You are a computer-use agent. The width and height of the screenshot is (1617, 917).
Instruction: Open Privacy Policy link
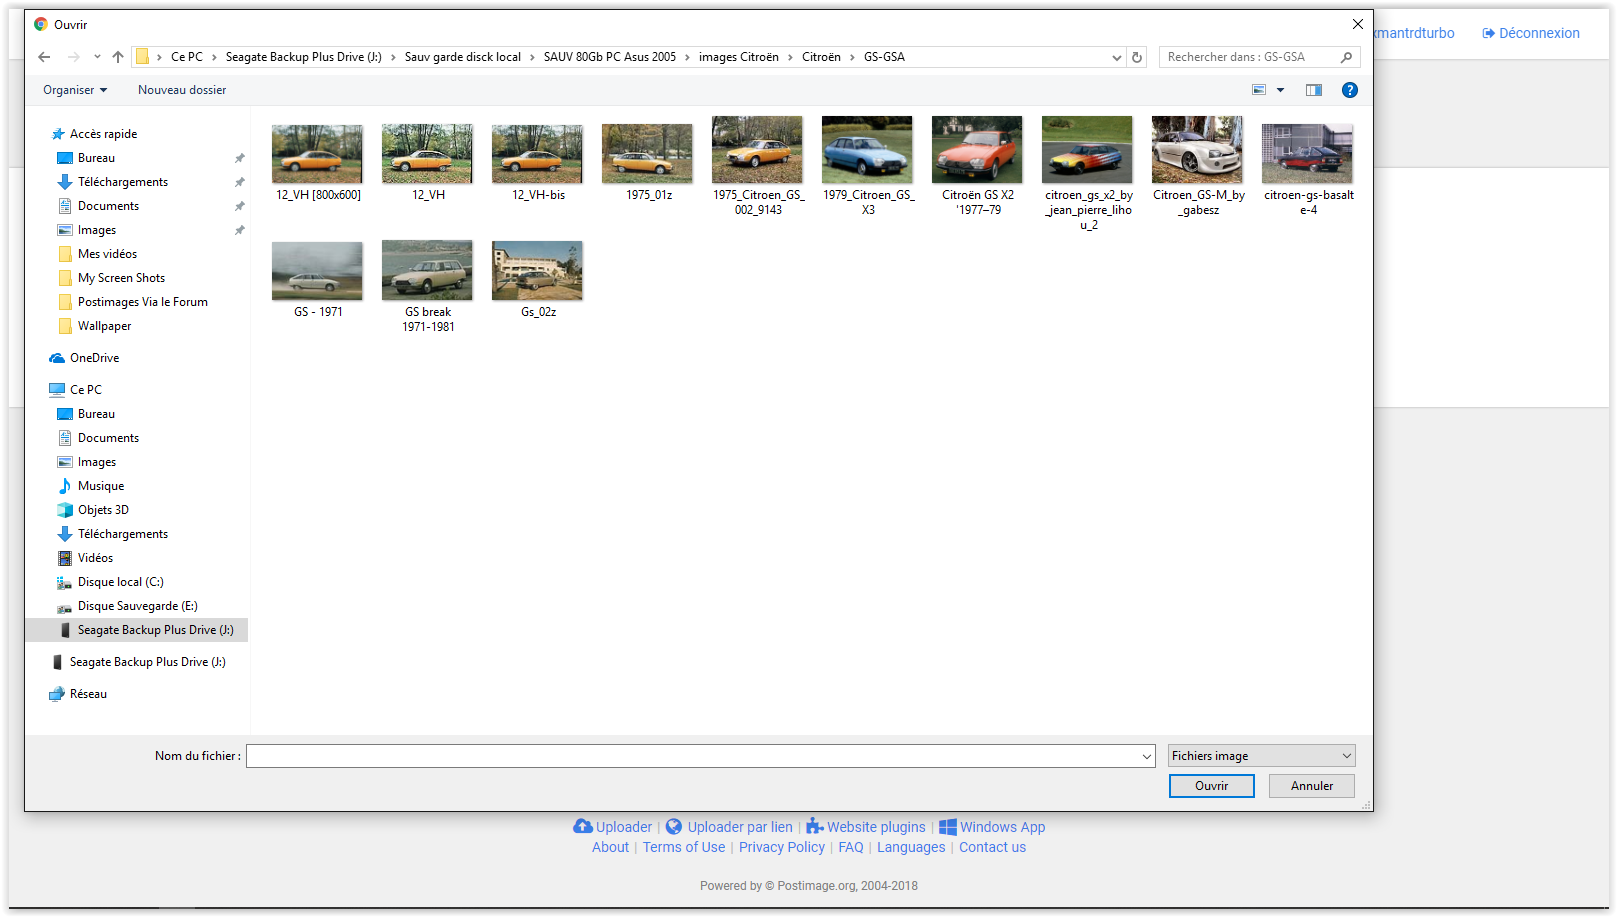pyautogui.click(x=782, y=847)
